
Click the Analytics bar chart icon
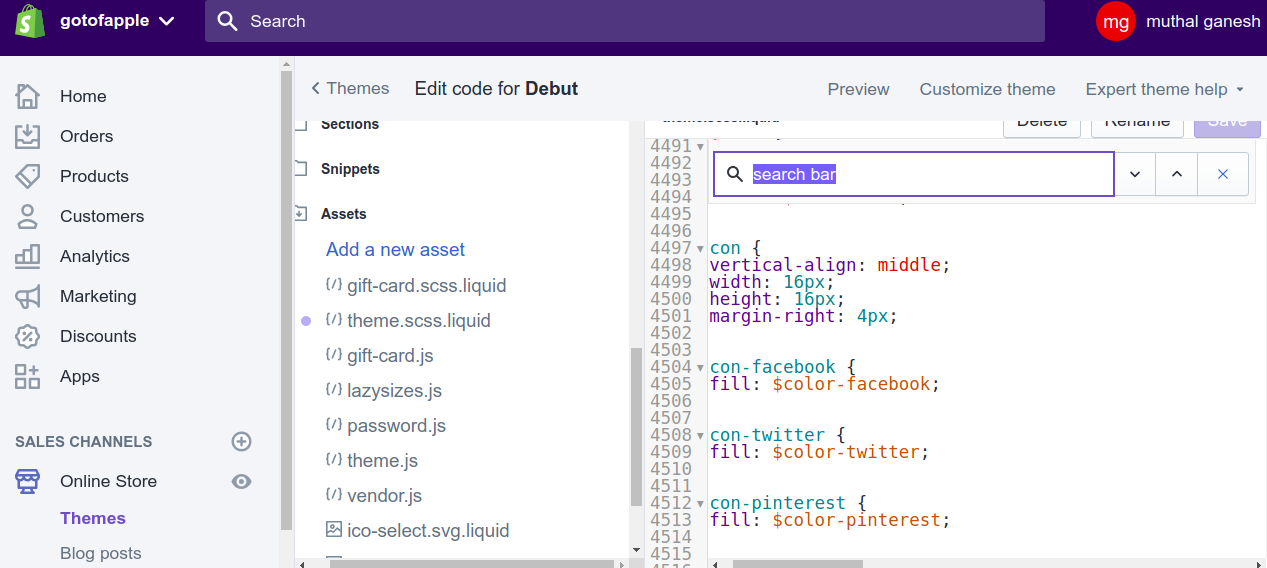click(x=28, y=256)
